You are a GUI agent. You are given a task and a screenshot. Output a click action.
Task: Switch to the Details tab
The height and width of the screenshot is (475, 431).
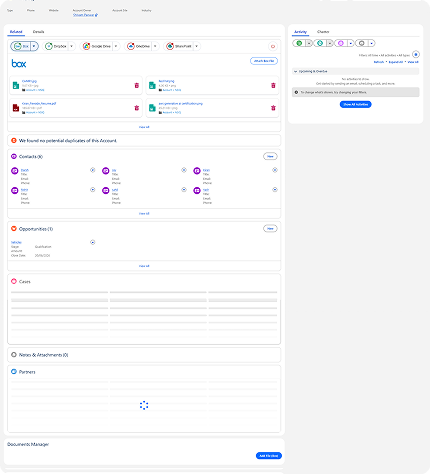click(x=38, y=32)
